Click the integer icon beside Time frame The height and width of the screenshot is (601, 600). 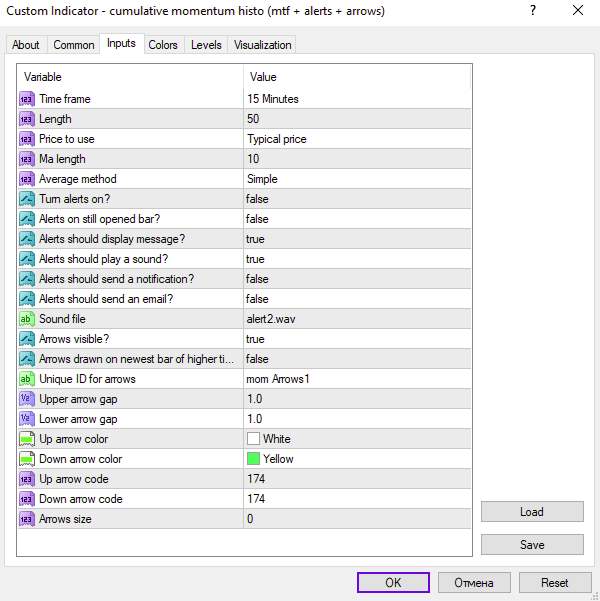point(27,99)
